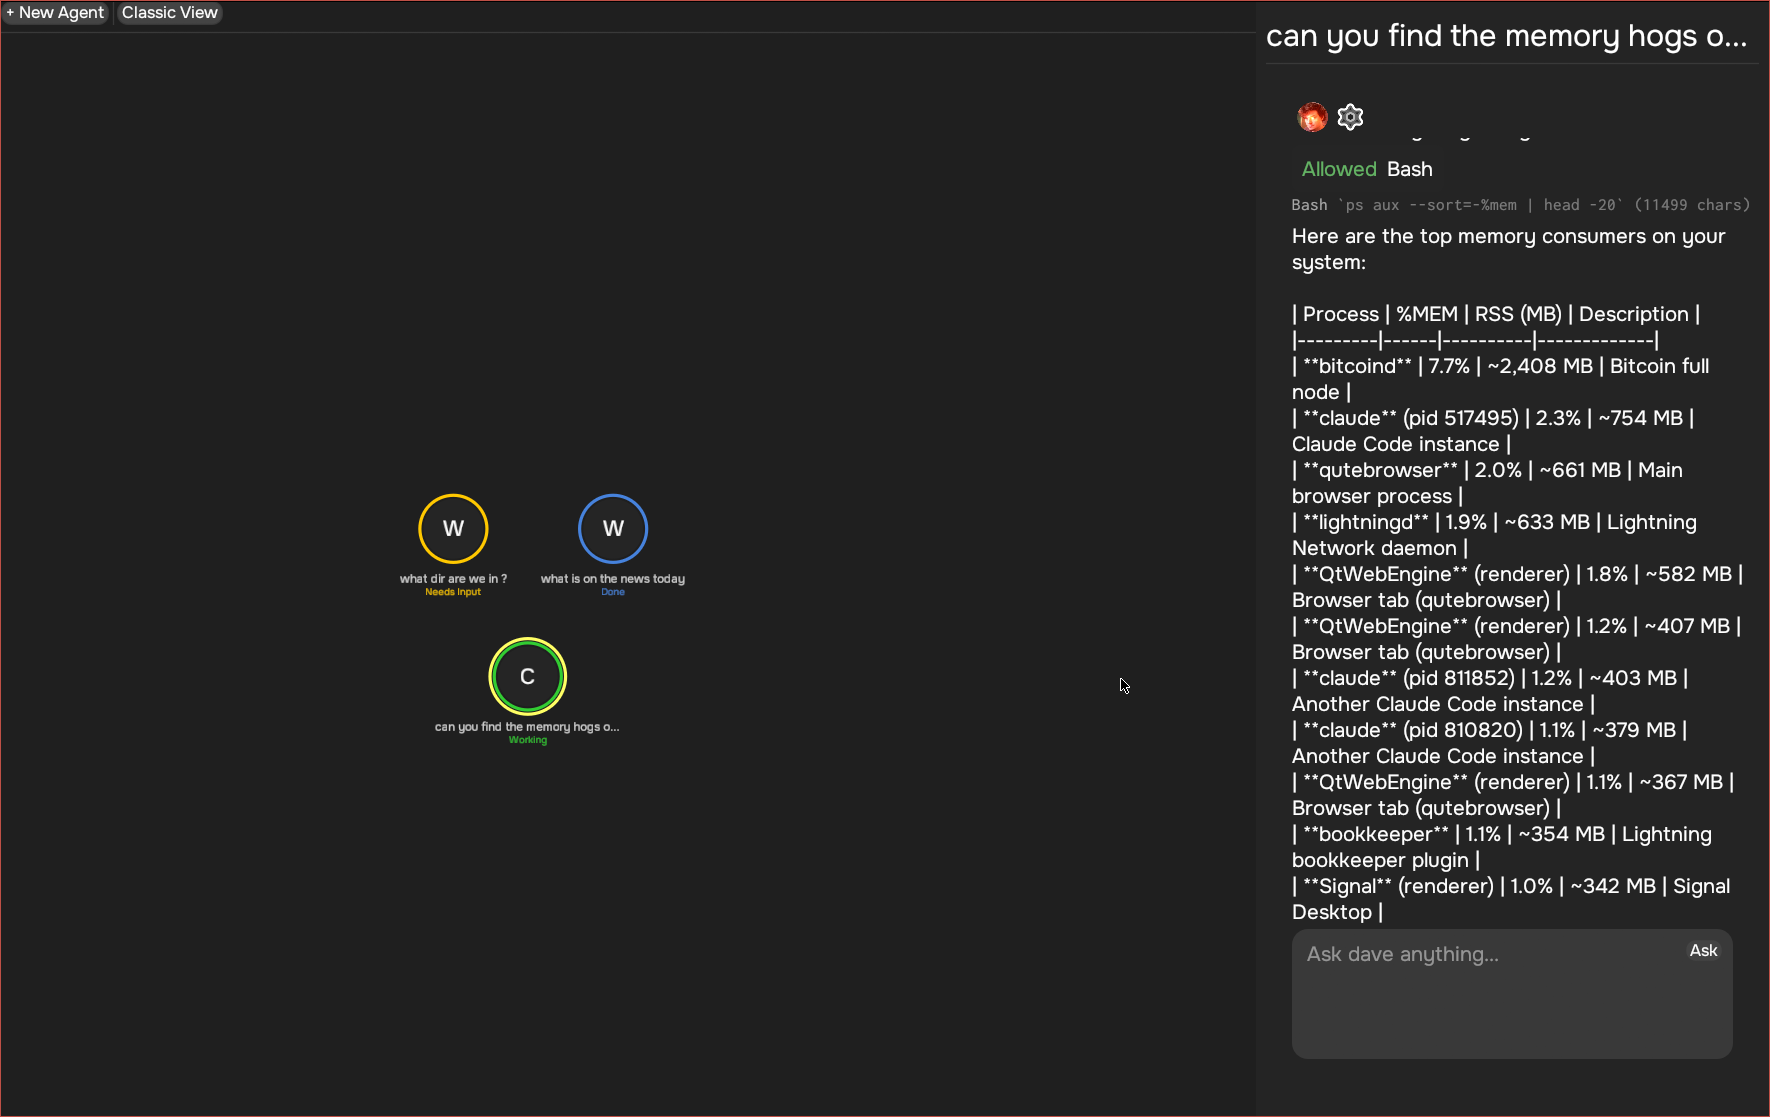Click the + New Agent button
Screen dimensions: 1770x1117
[x=56, y=13]
